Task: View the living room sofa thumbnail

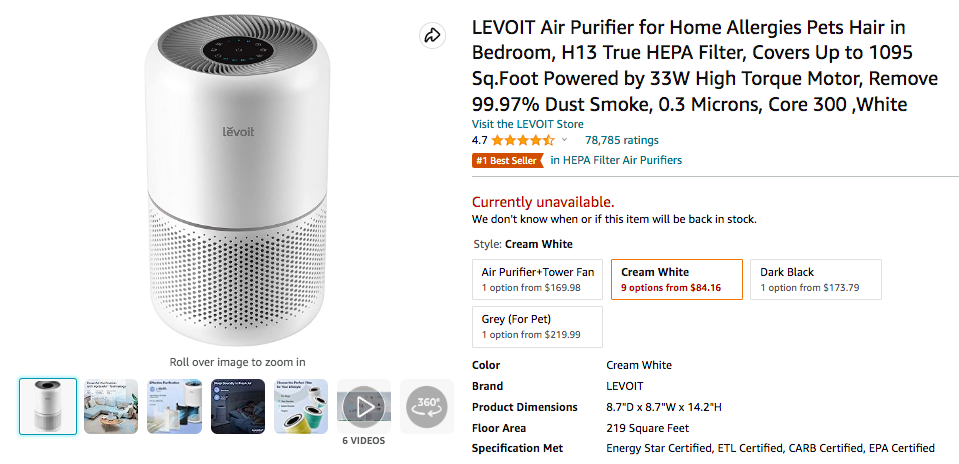Action: tap(110, 406)
